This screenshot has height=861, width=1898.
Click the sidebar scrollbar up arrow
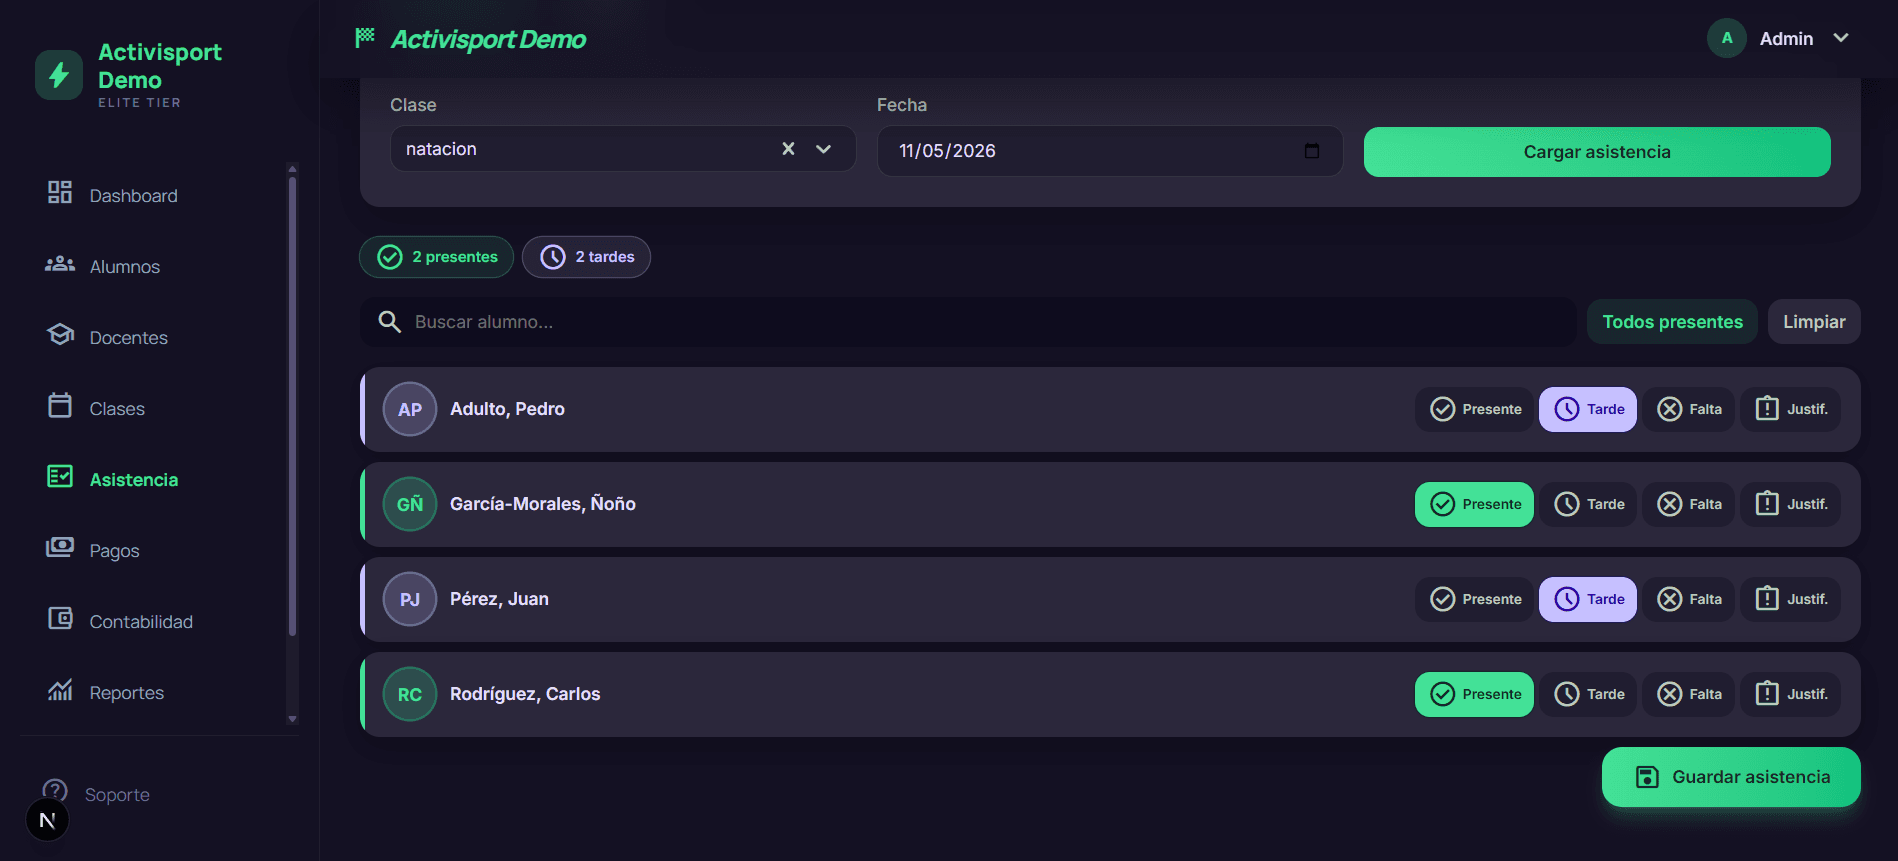pyautogui.click(x=292, y=168)
